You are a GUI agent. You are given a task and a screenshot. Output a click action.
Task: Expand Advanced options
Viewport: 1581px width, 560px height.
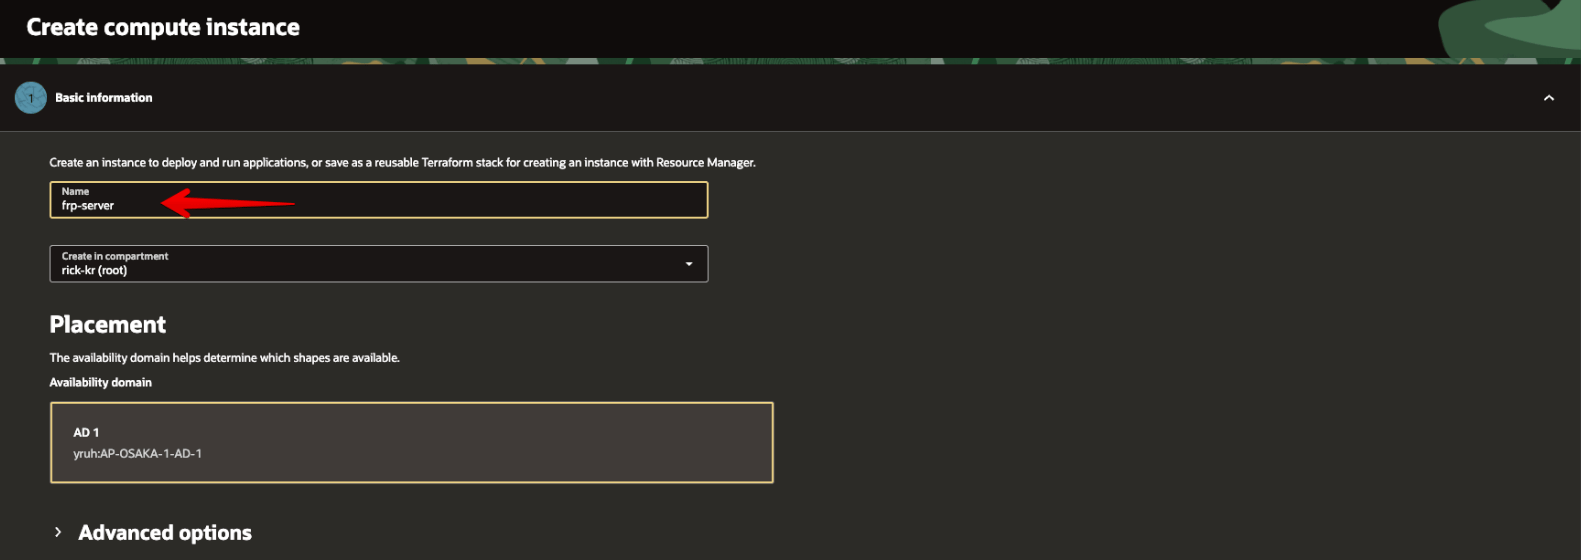point(58,532)
